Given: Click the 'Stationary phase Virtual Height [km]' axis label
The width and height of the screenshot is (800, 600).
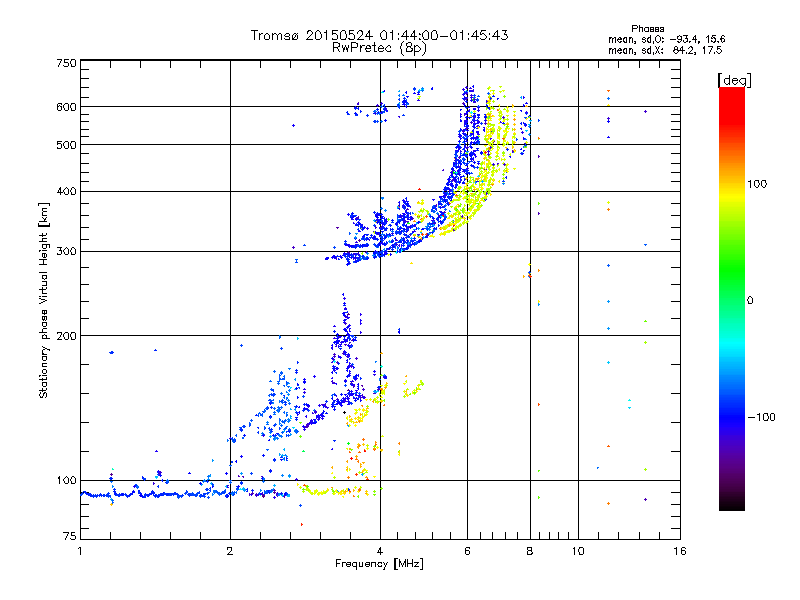Looking at the screenshot, I should [44, 300].
